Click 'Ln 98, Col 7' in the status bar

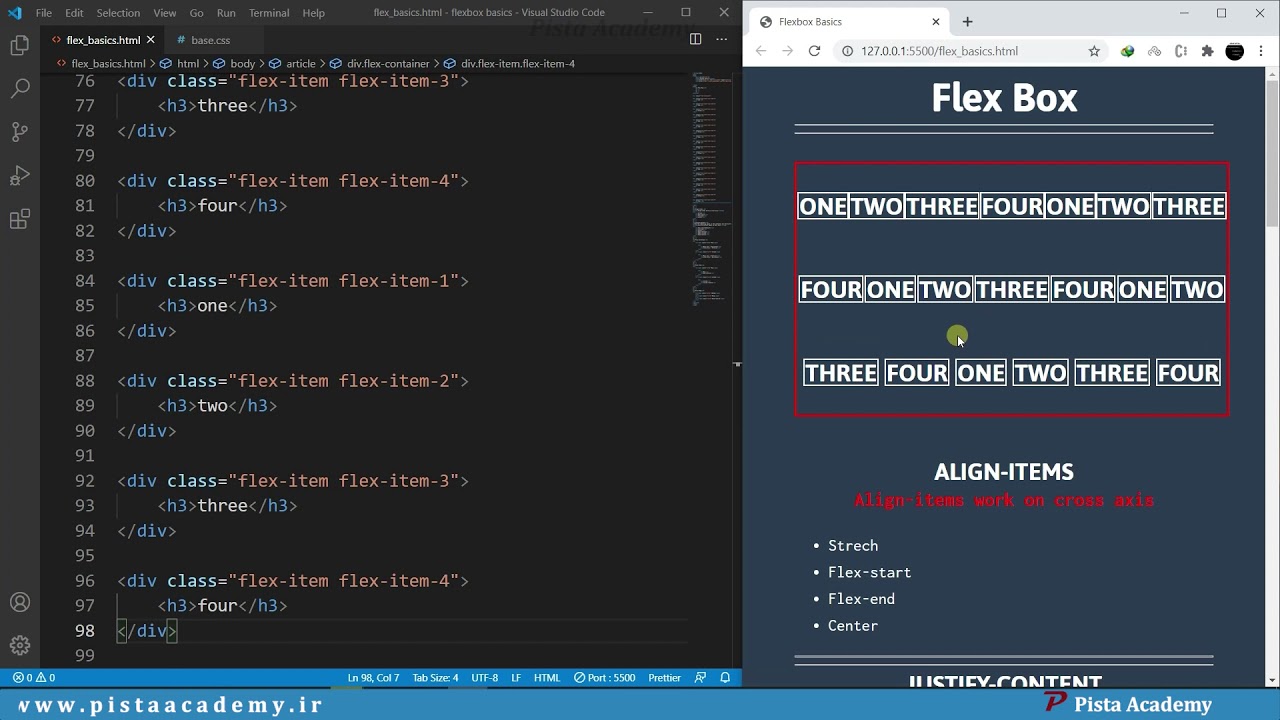tap(373, 677)
